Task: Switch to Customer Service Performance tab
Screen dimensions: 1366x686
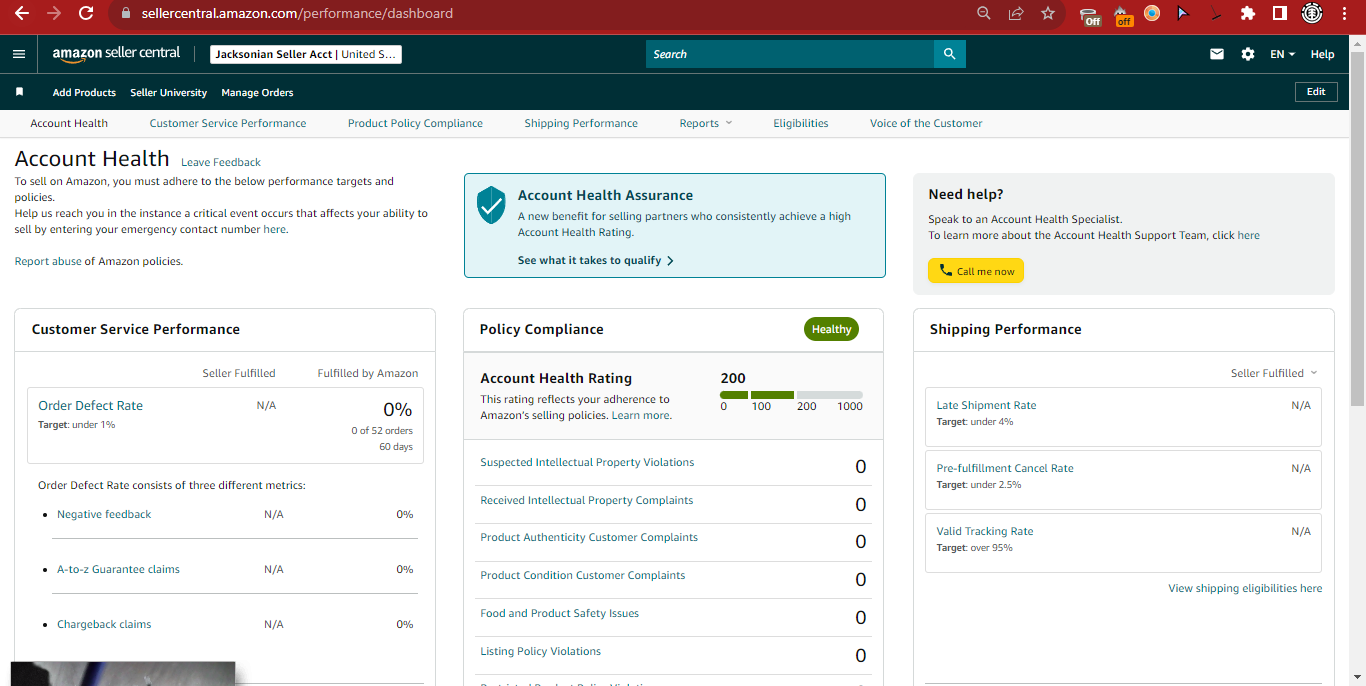Action: tap(228, 123)
